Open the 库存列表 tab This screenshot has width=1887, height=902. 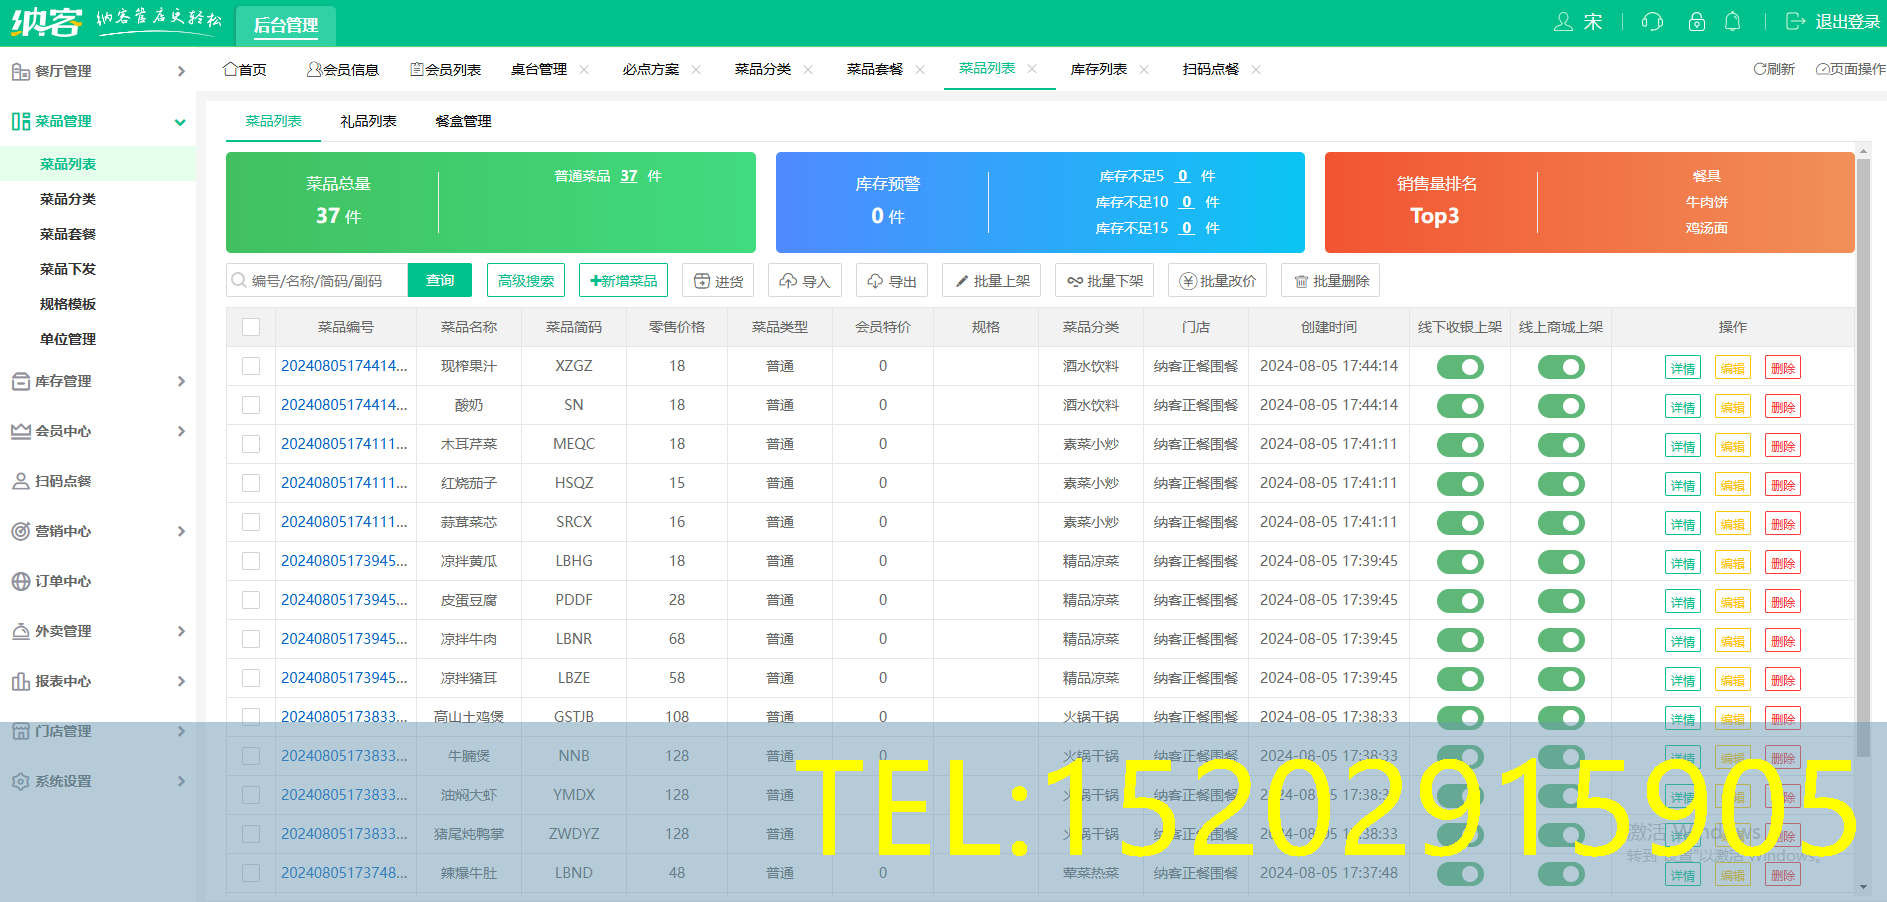(1098, 69)
